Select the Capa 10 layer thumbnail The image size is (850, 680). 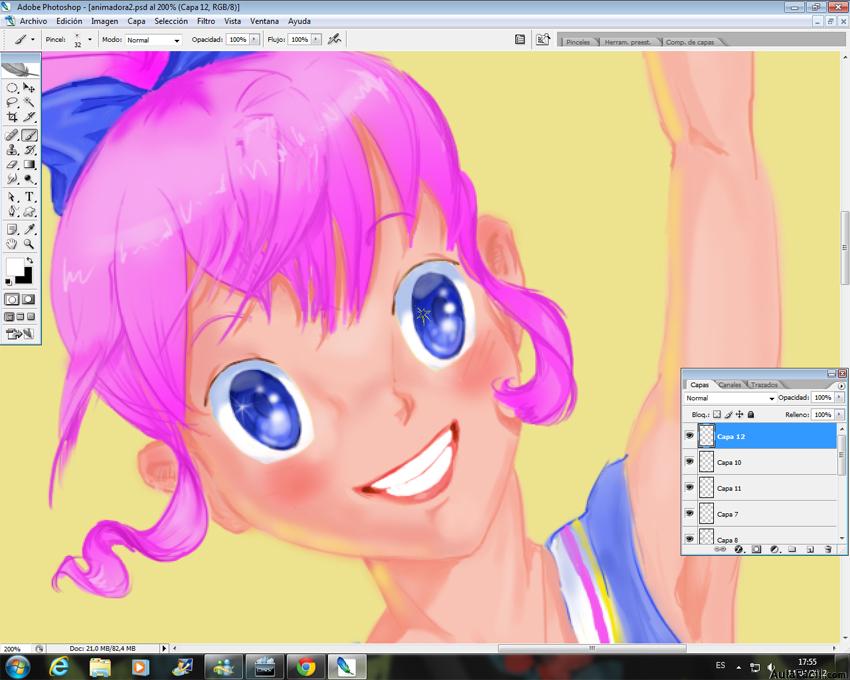click(x=706, y=462)
